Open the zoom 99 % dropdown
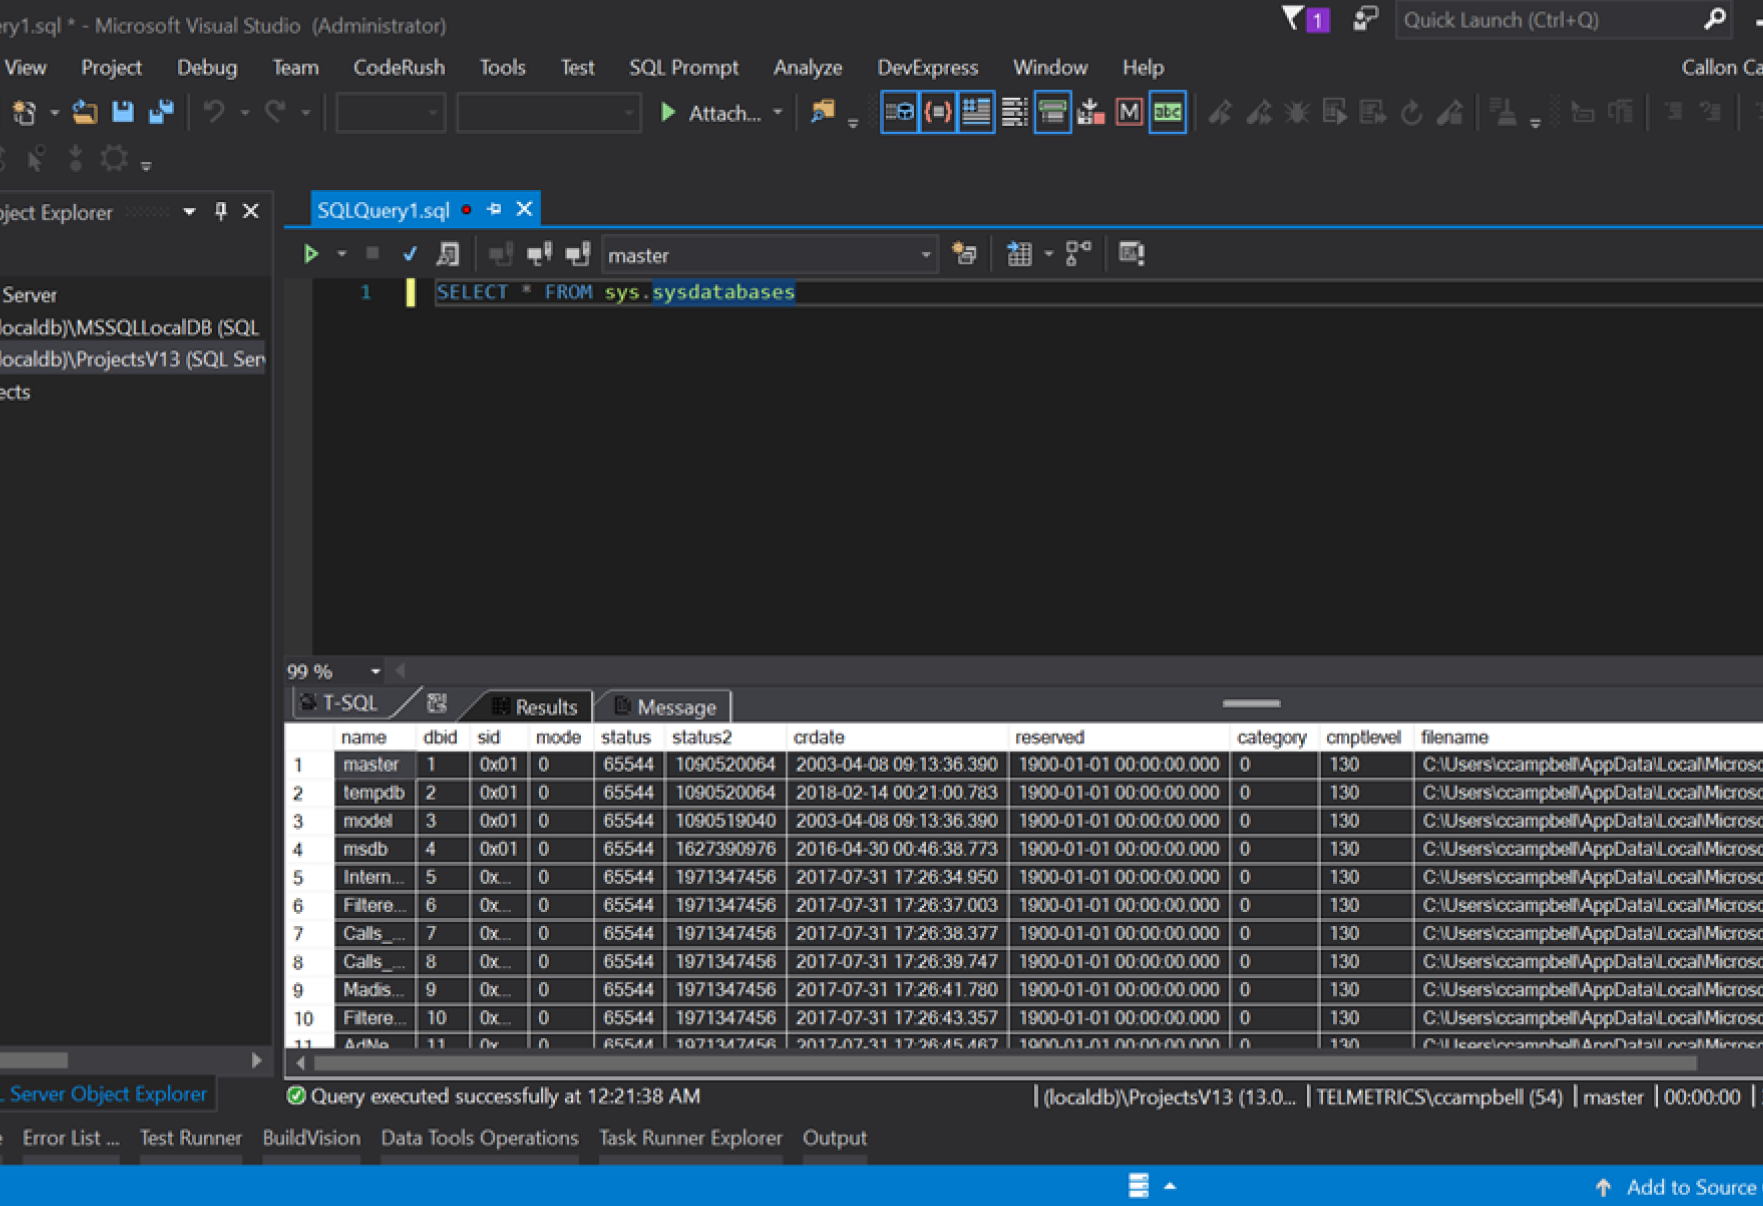 point(375,671)
